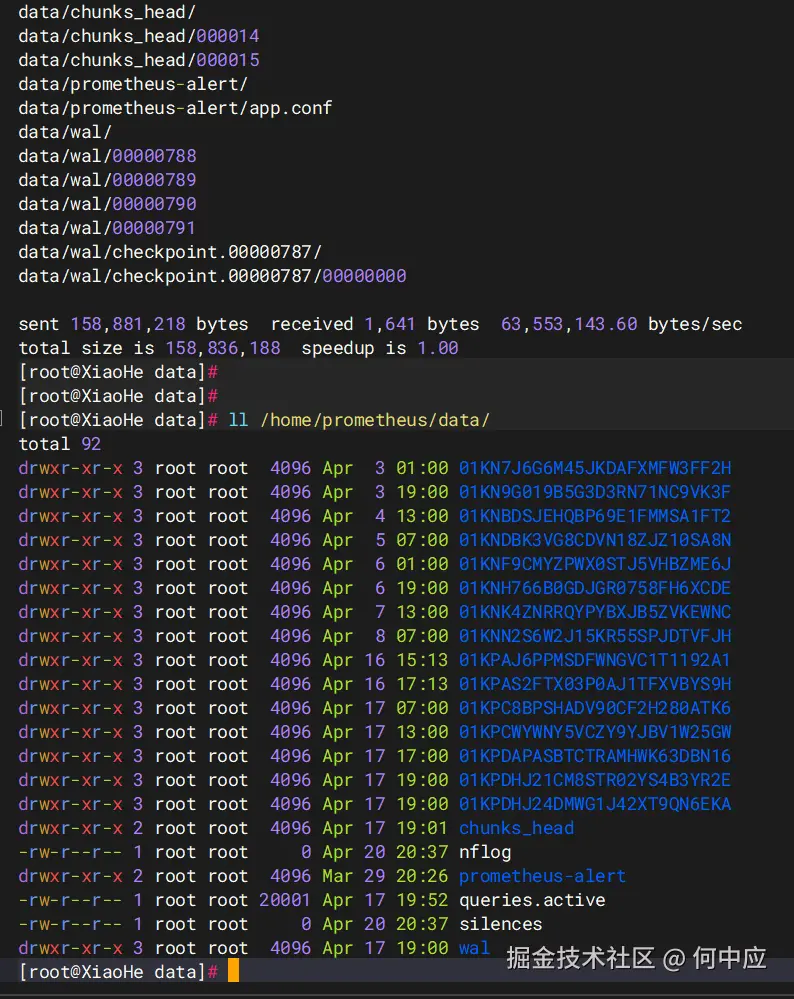This screenshot has width=794, height=999.
Task: Click the prometheus-alert directory in listing
Action: [x=542, y=876]
